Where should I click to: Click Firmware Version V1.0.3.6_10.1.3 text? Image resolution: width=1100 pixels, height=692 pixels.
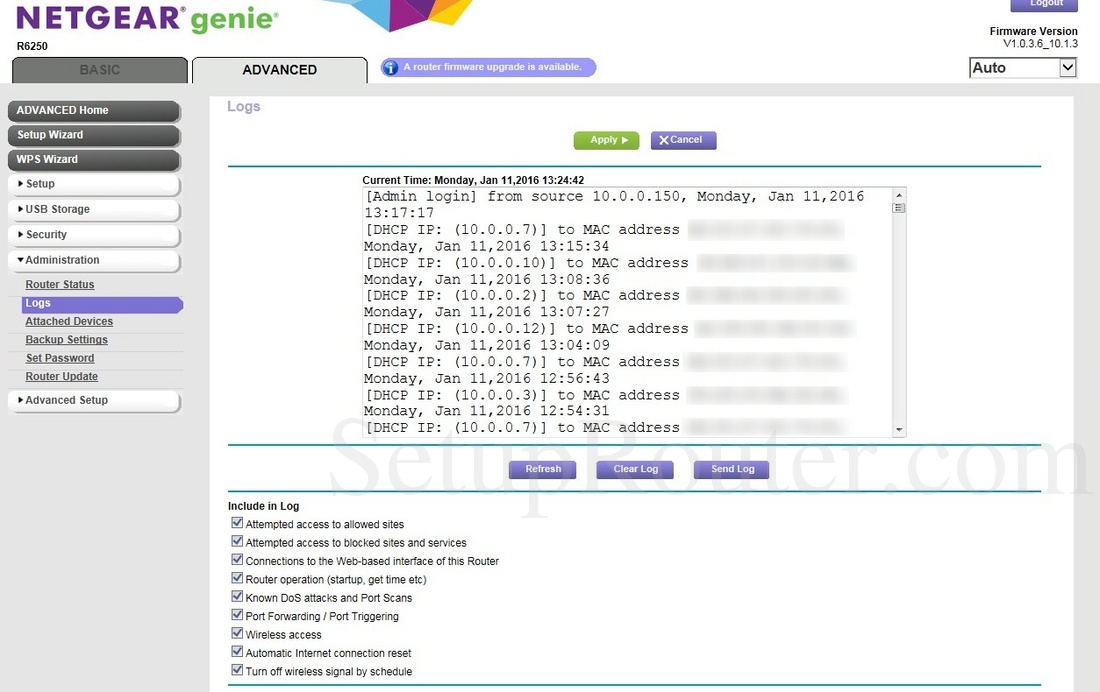pyautogui.click(x=1033, y=37)
